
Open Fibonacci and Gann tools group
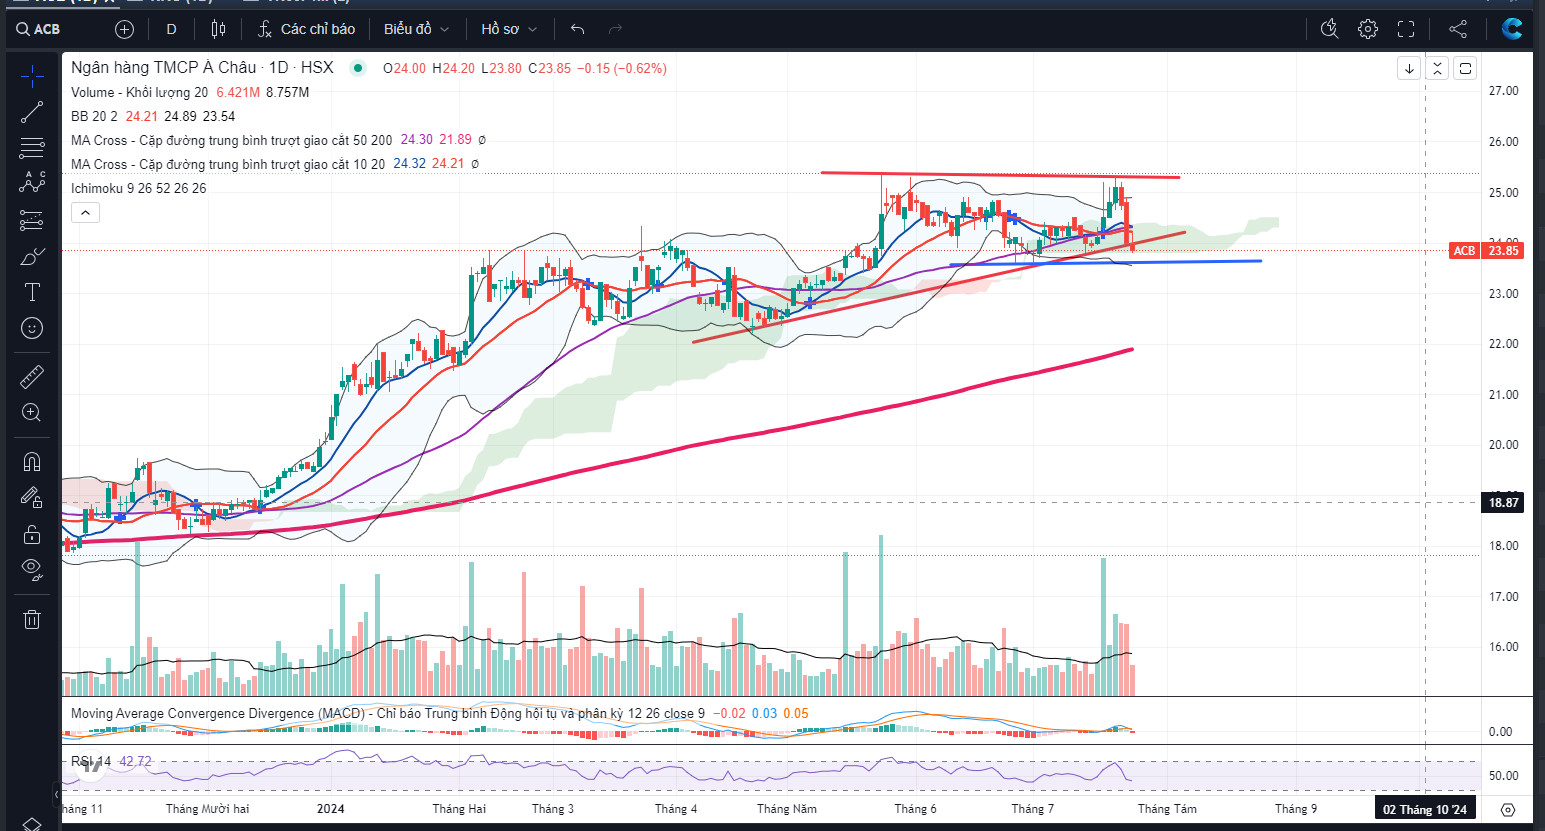32,148
